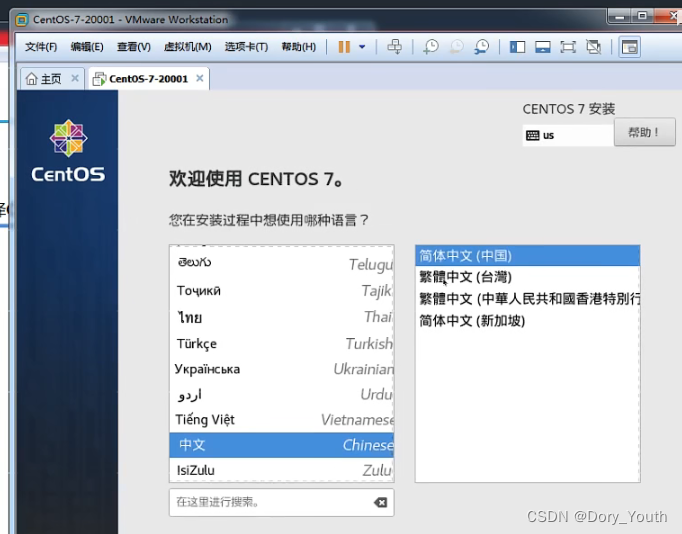Open the 虚拟机(M) menu

(x=187, y=47)
